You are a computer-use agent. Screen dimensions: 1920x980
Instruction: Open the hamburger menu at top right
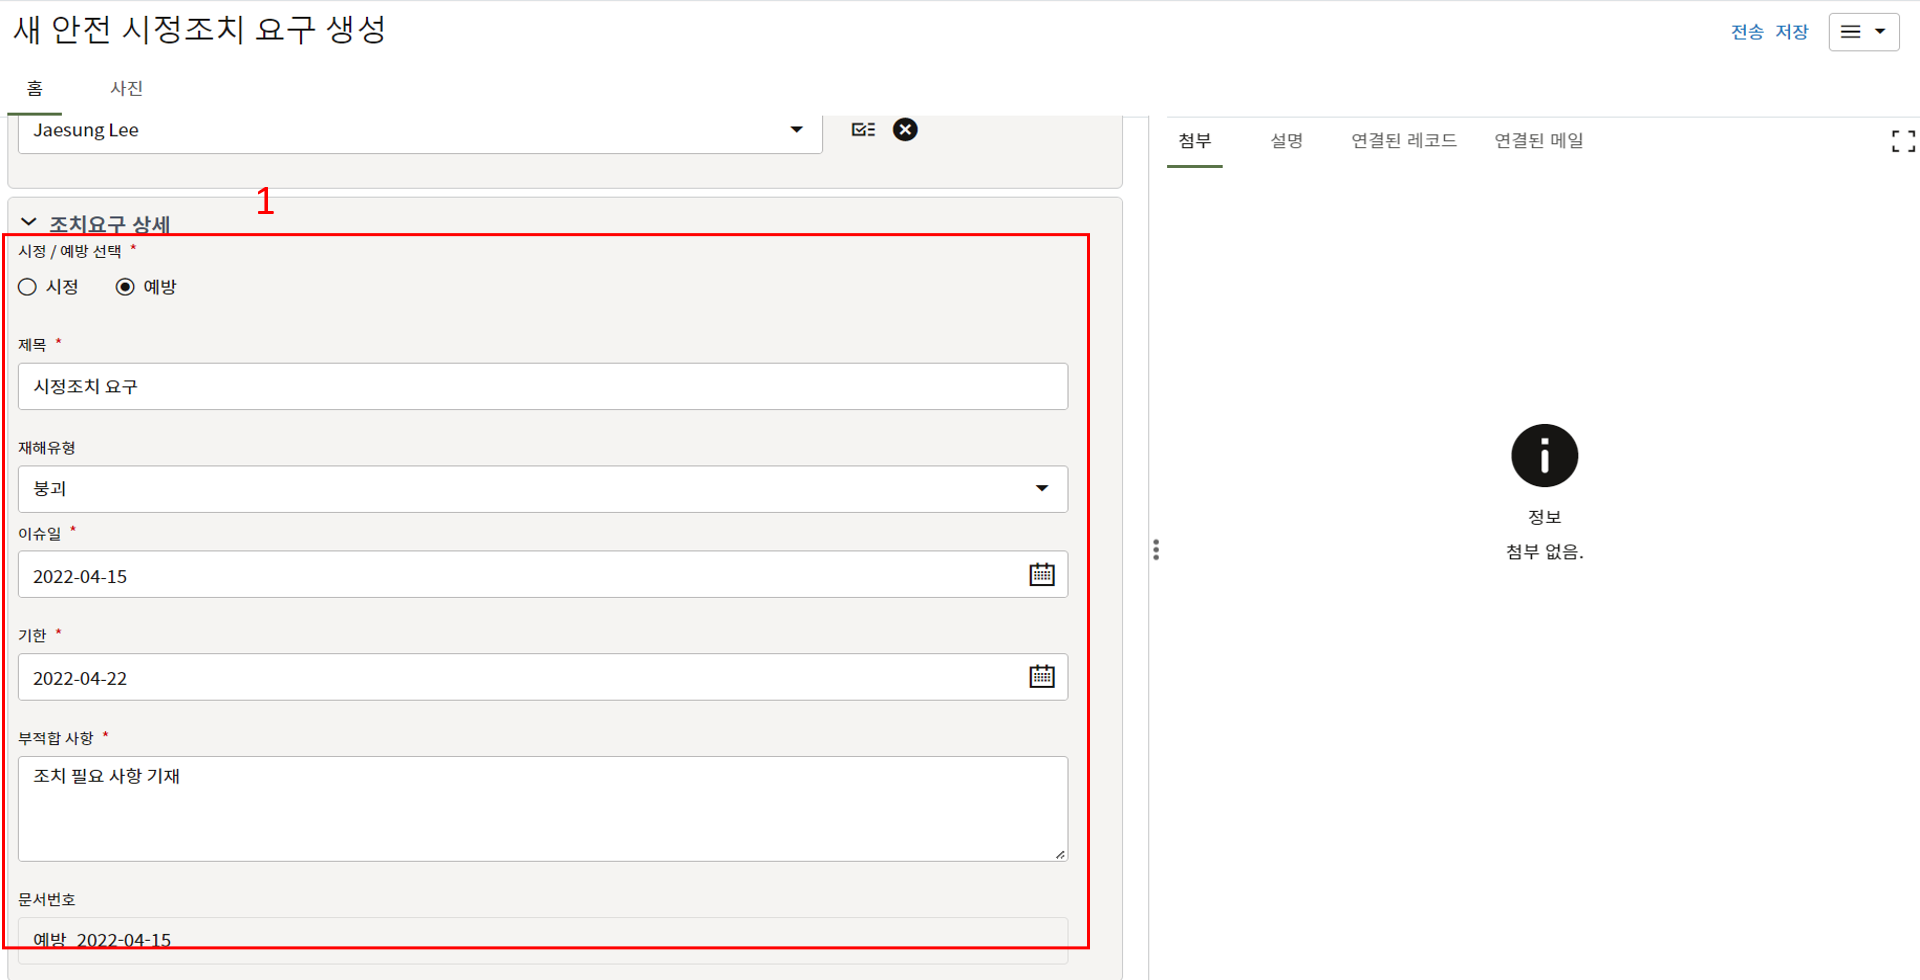1863,32
